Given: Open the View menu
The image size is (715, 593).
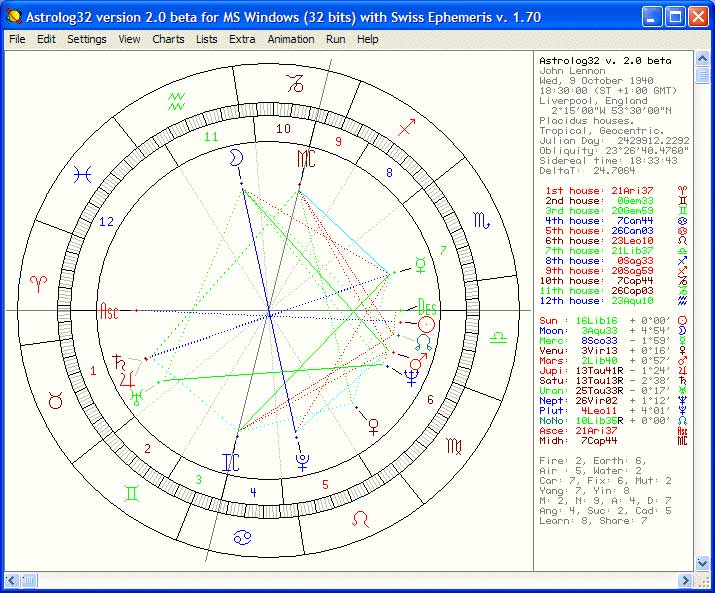Looking at the screenshot, I should pyautogui.click(x=129, y=39).
